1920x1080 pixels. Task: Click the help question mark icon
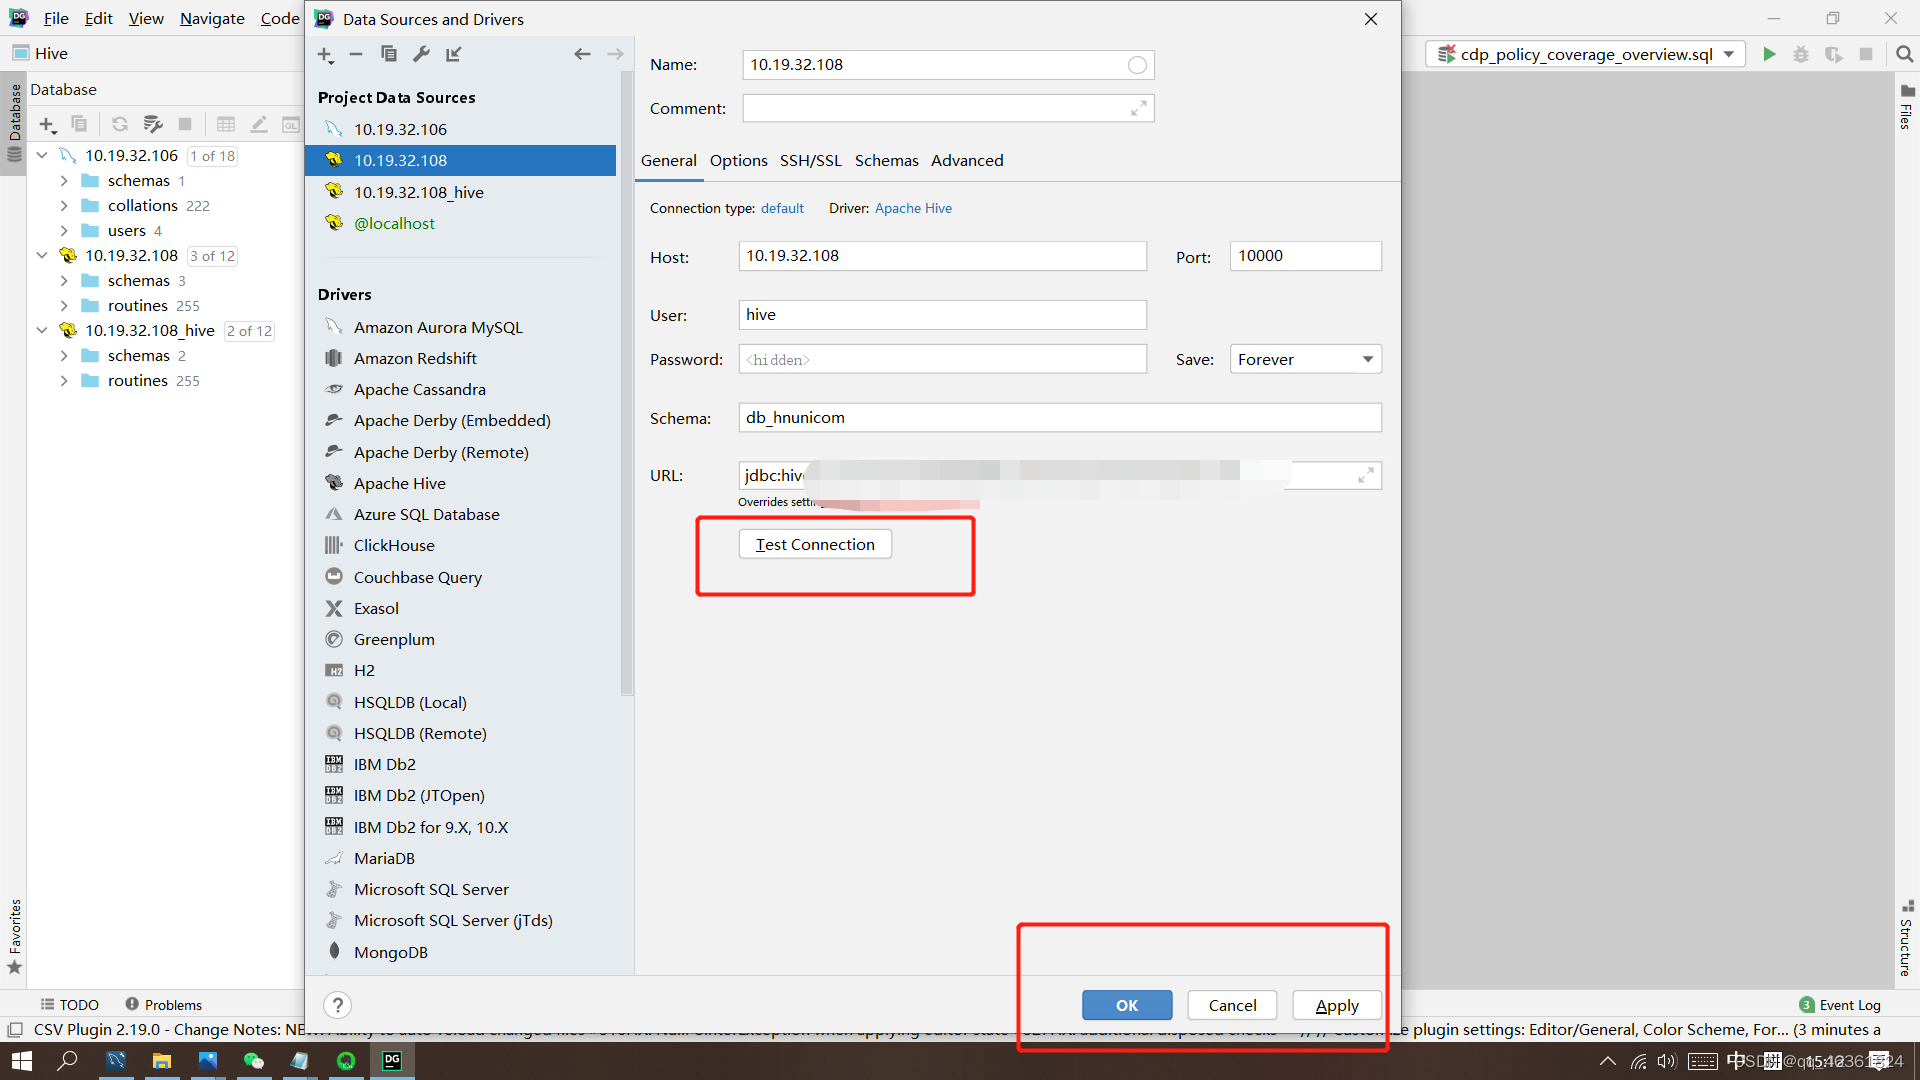[x=338, y=1005]
